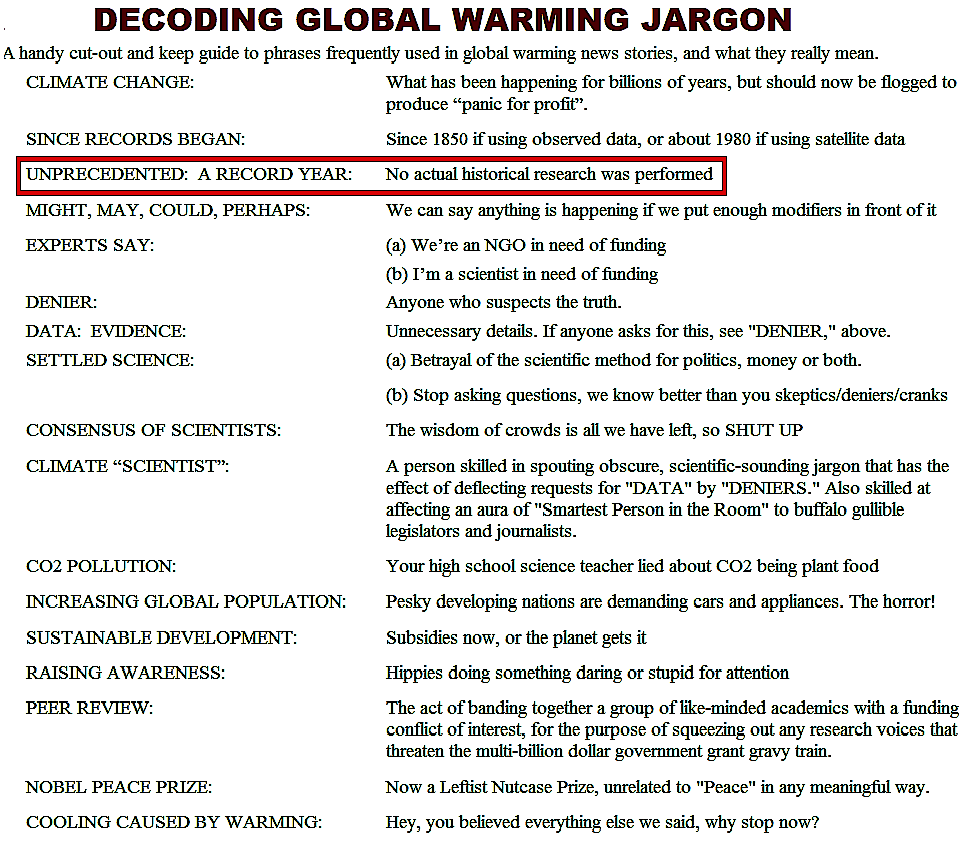Click line 'The act of banding together a group'
The height and width of the screenshot is (844, 961).
[672, 709]
